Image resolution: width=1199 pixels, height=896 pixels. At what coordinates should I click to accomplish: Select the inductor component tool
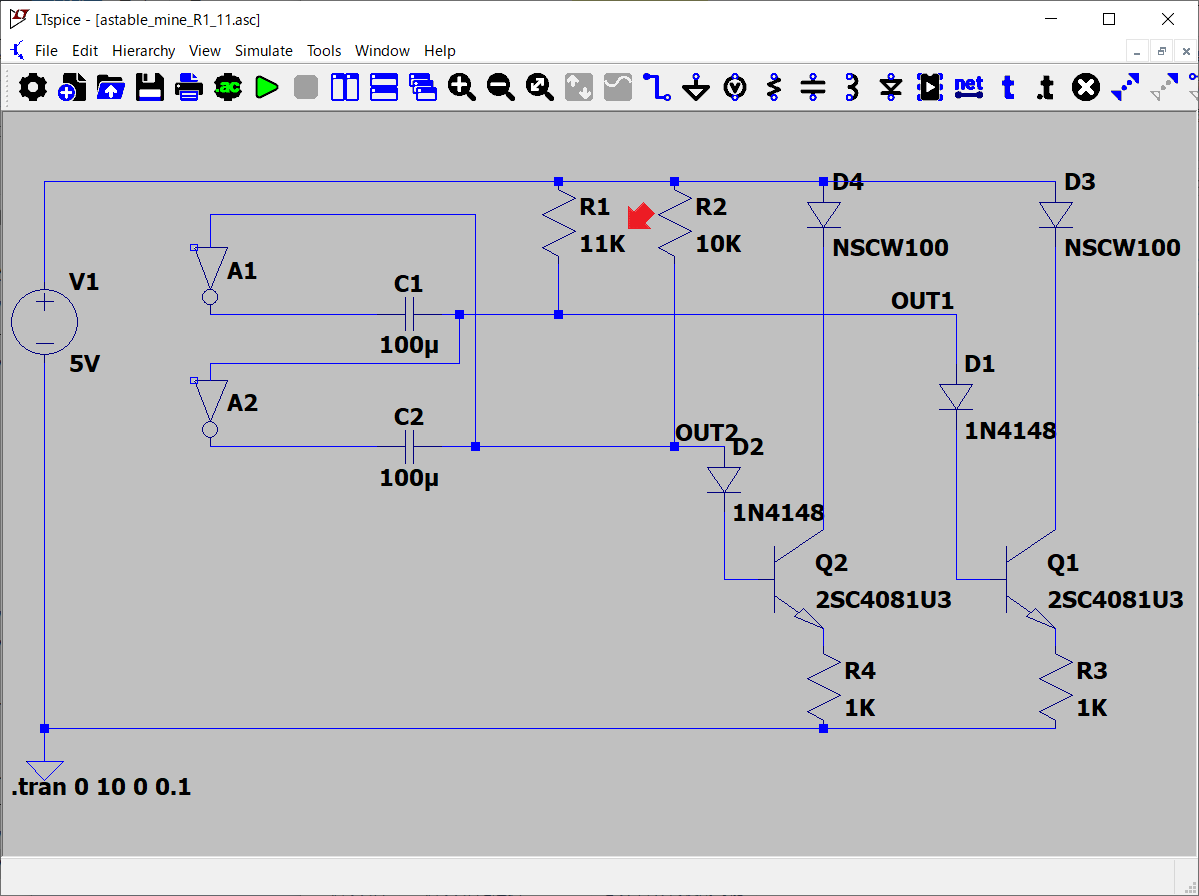(852, 88)
